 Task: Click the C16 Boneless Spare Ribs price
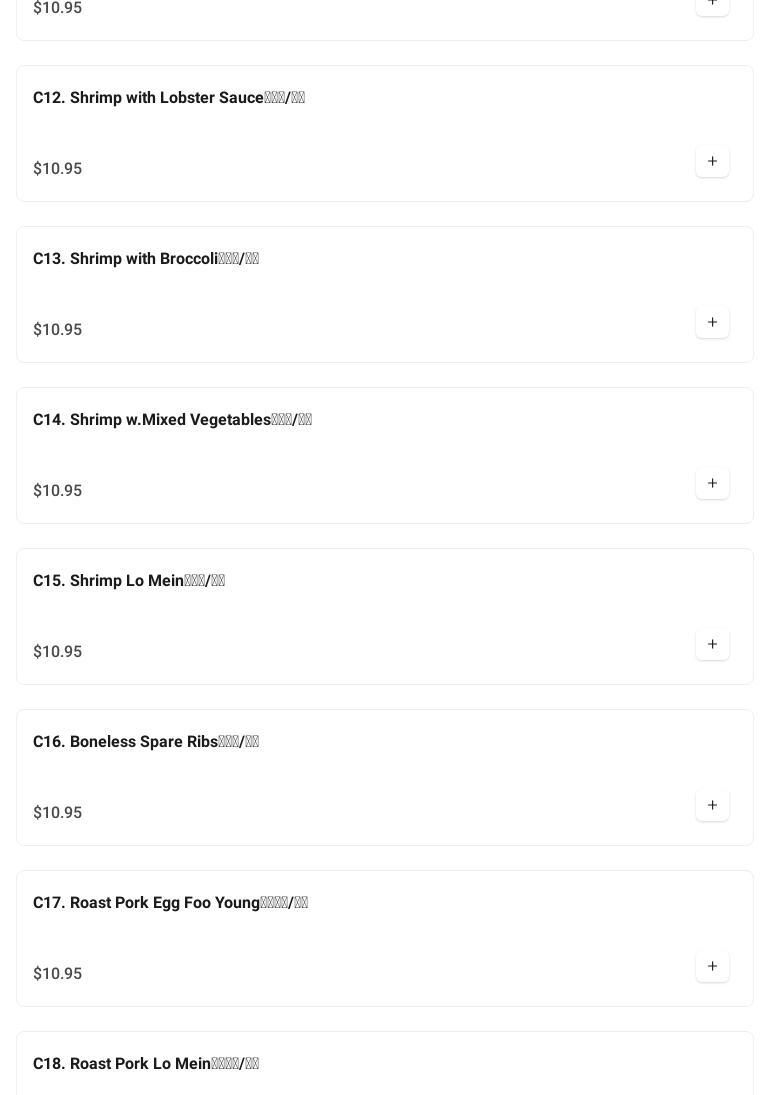(x=58, y=813)
